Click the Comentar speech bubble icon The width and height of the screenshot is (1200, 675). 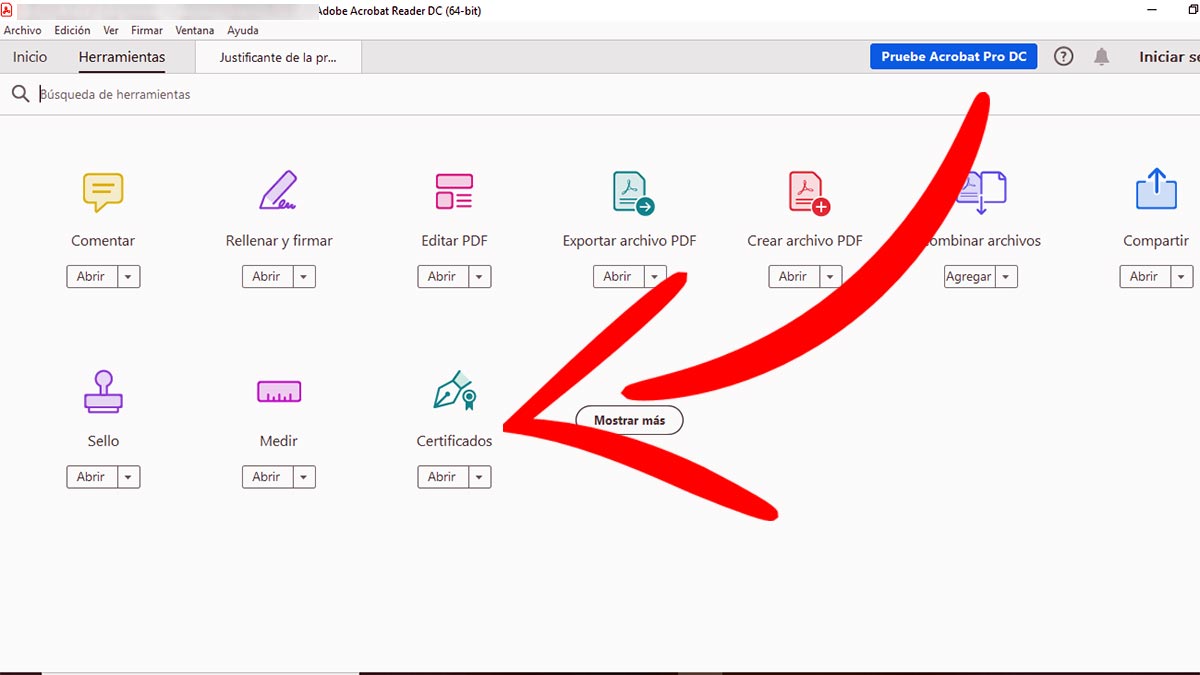(x=103, y=191)
